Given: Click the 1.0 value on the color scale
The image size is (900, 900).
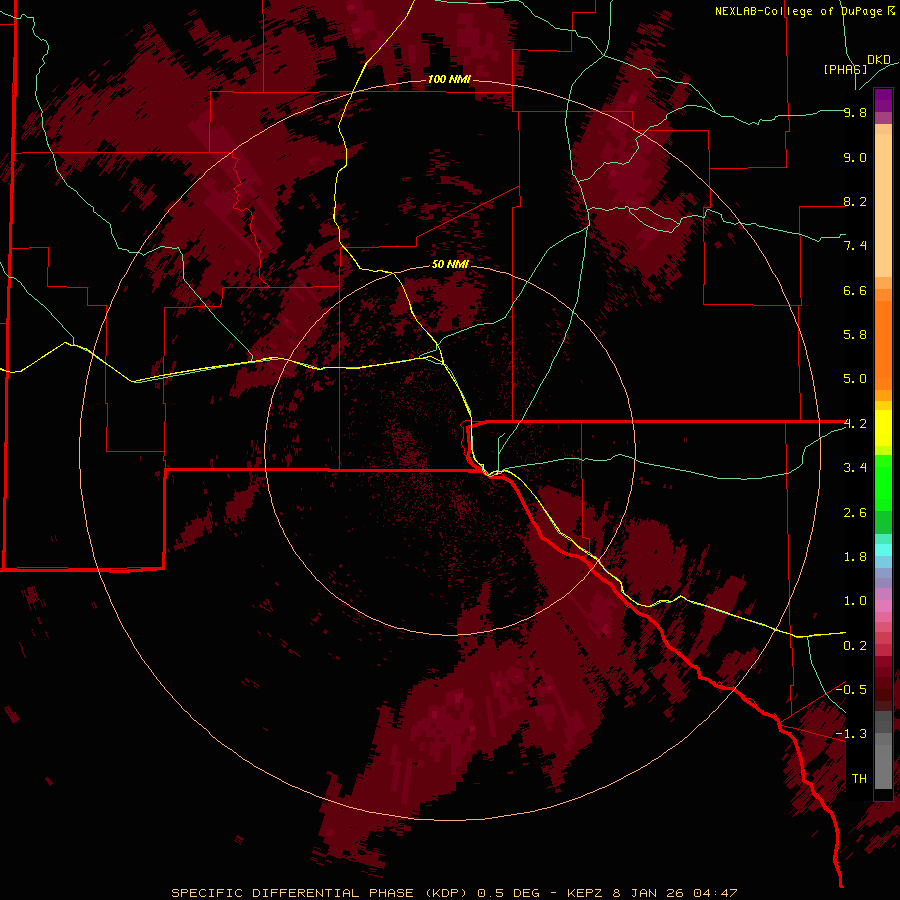Looking at the screenshot, I should pos(855,601).
